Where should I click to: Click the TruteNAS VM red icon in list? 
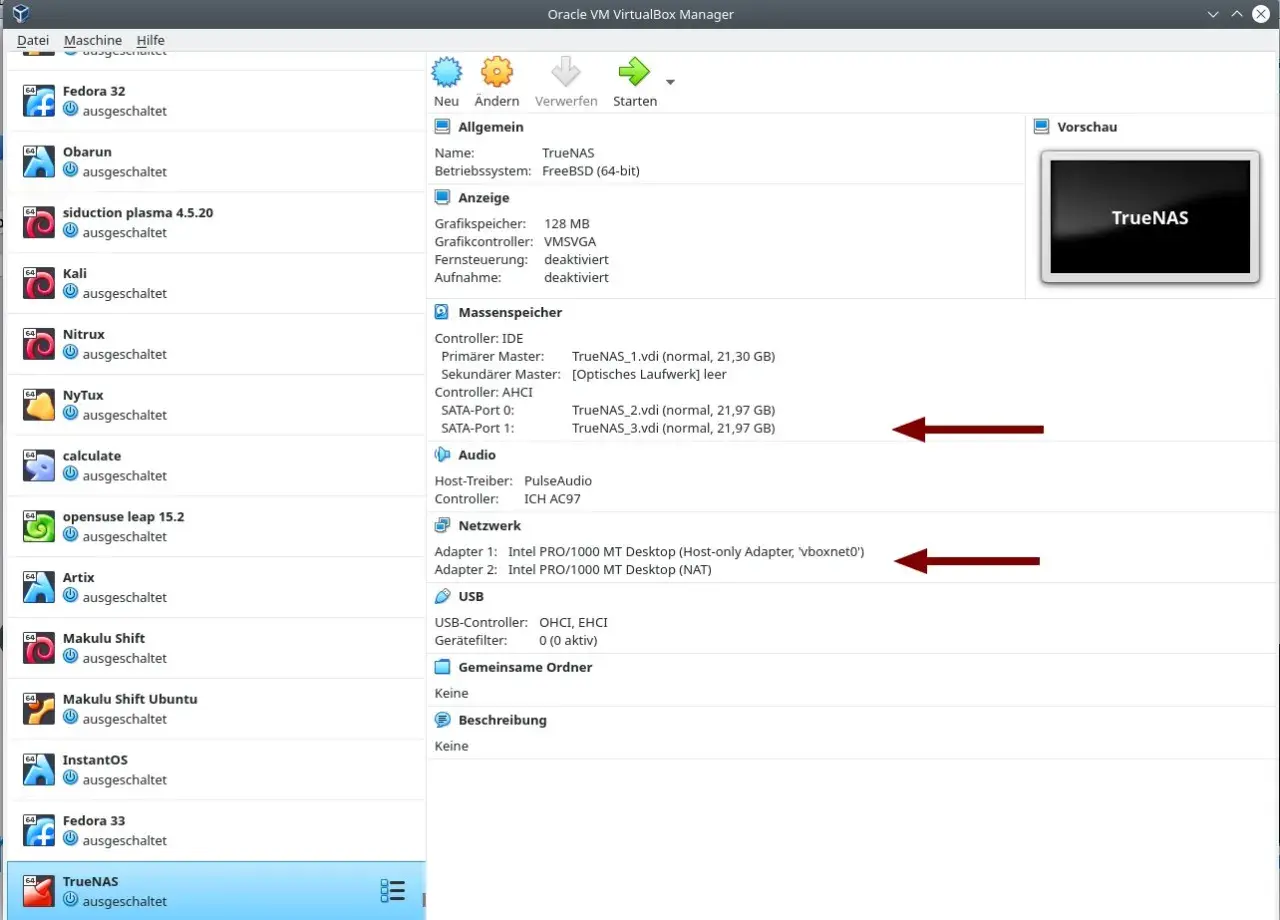point(39,891)
